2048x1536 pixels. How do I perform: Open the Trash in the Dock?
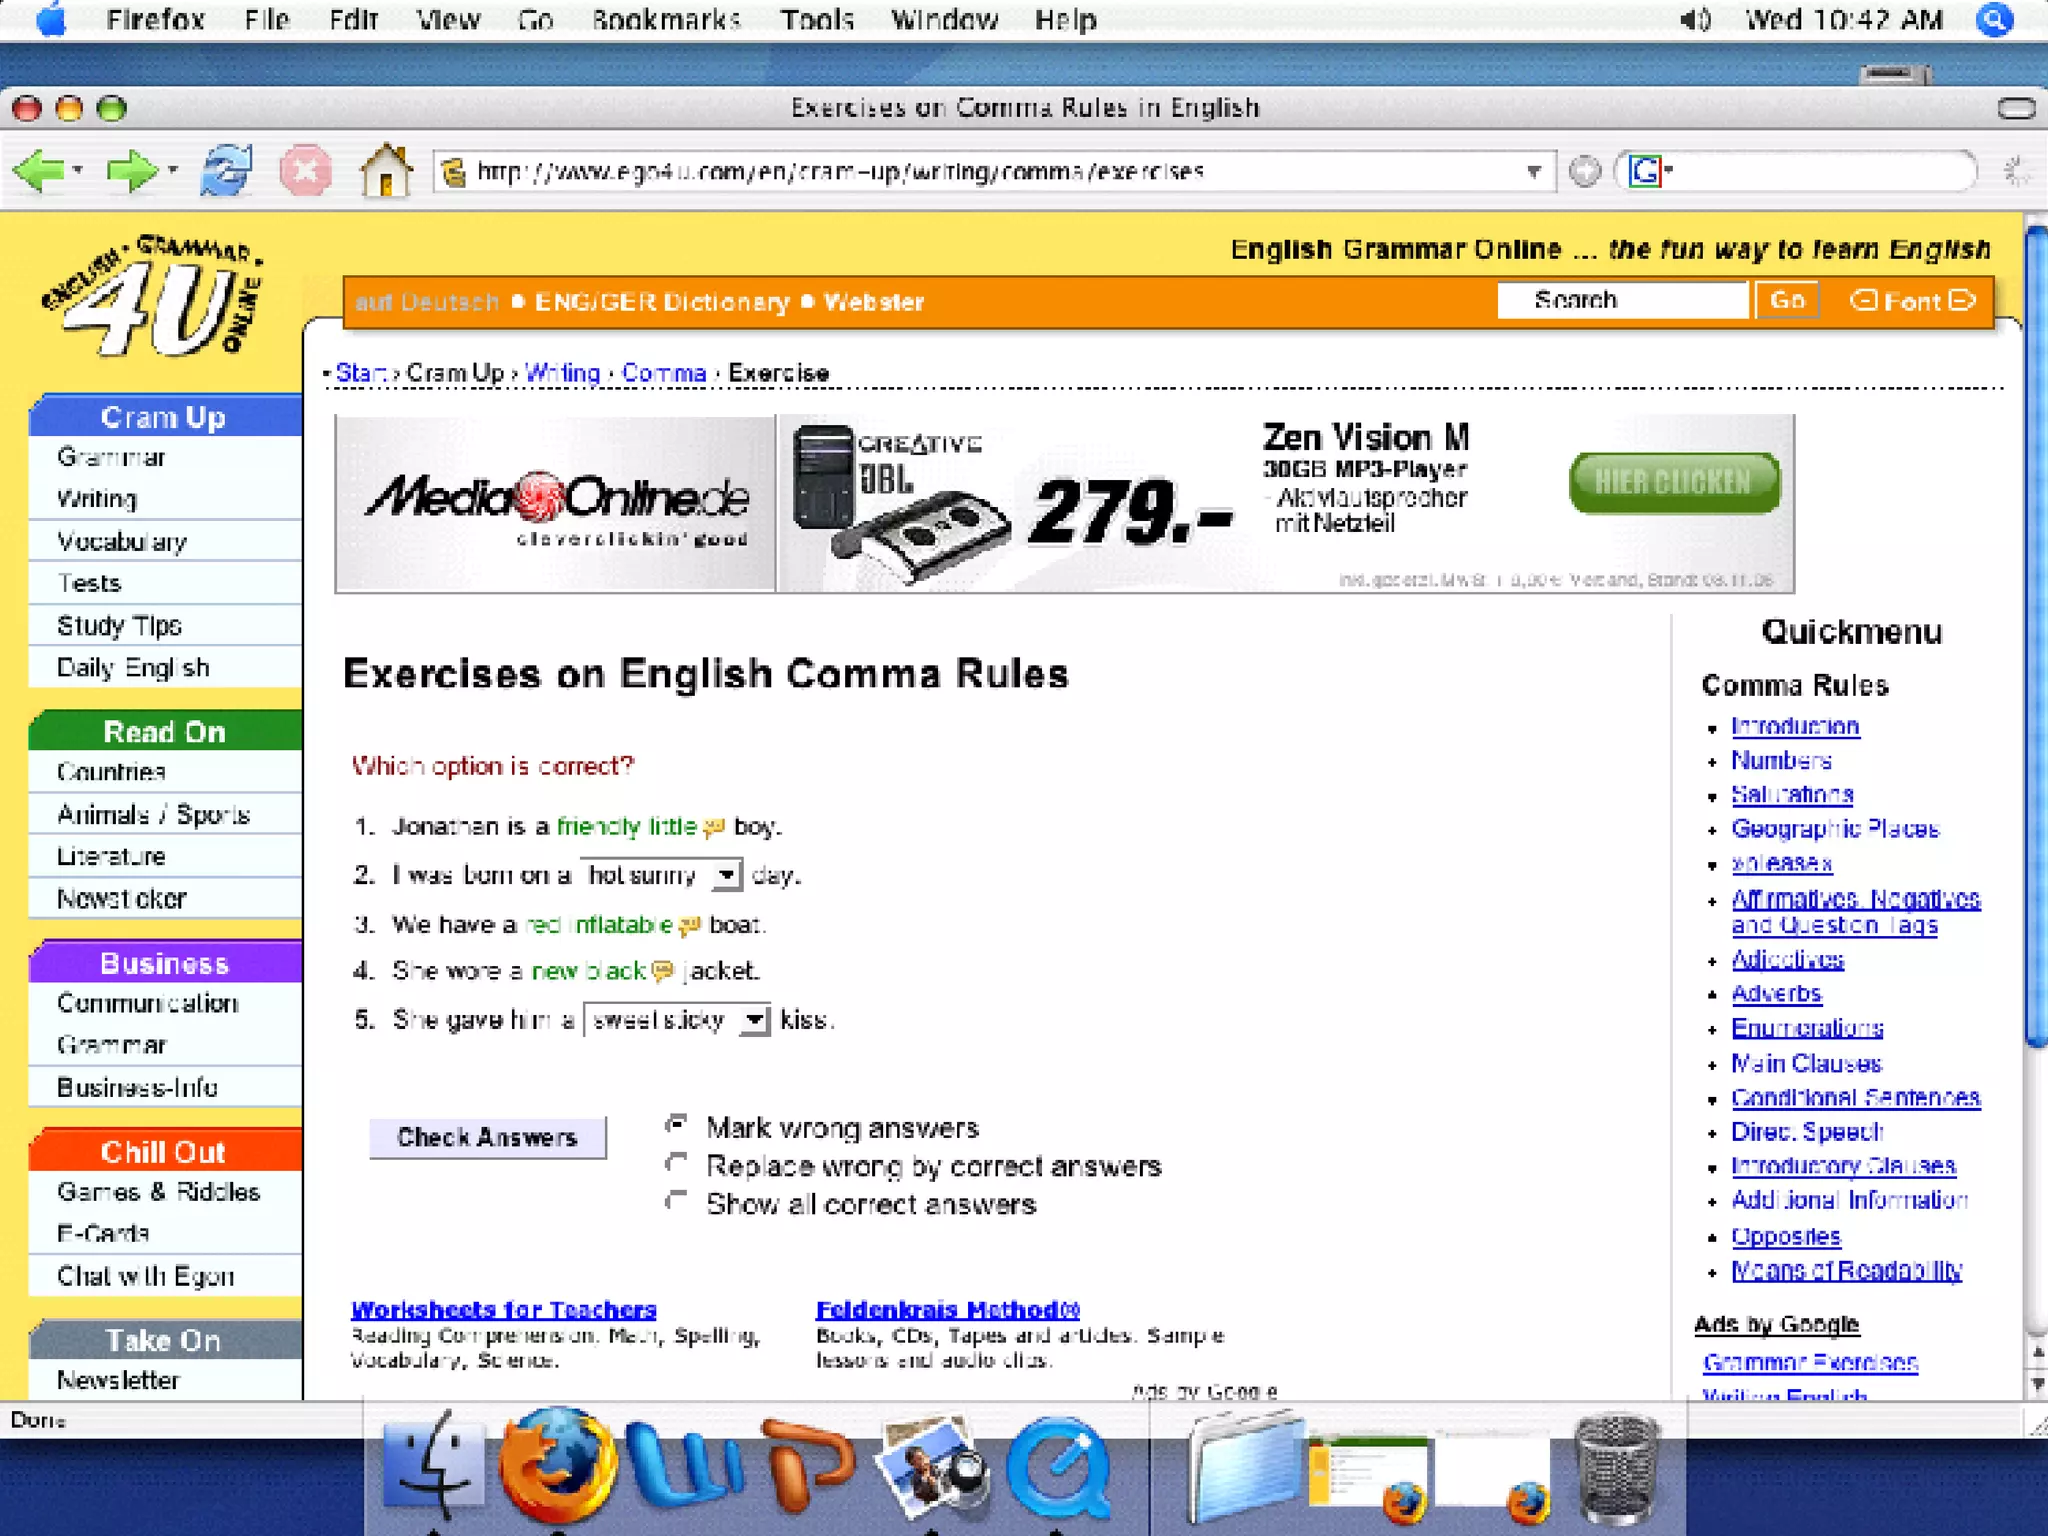click(x=1616, y=1467)
